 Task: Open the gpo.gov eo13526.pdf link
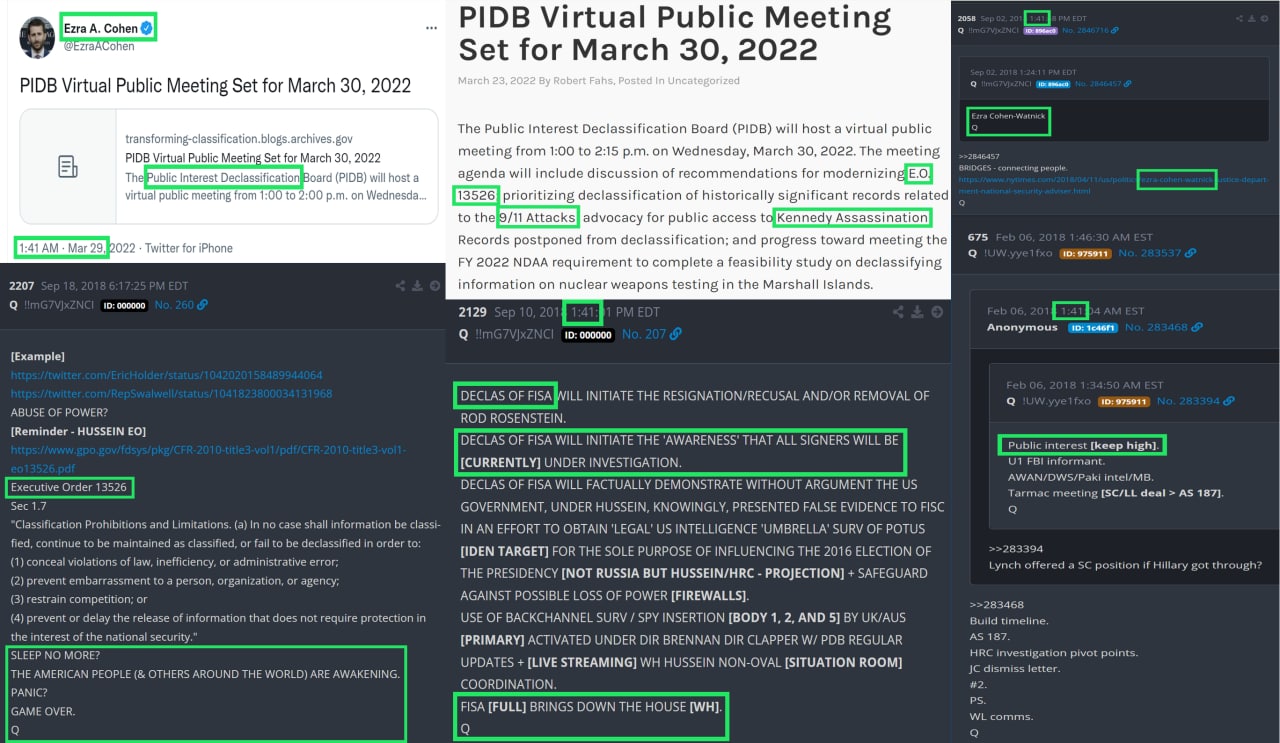[208, 459]
